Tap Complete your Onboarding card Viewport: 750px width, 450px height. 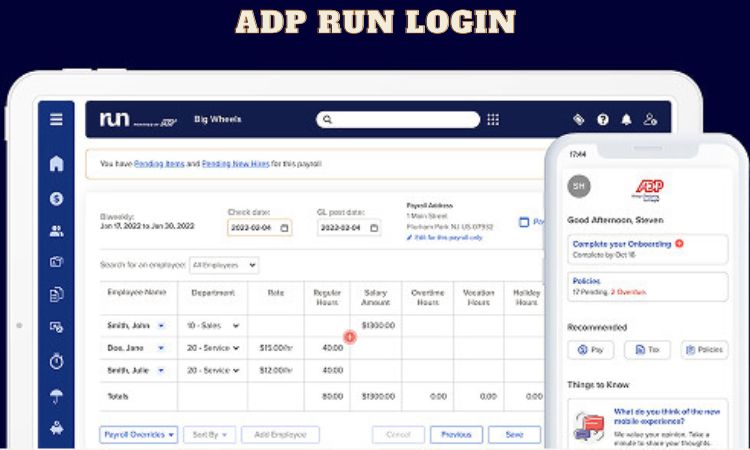pyautogui.click(x=648, y=249)
